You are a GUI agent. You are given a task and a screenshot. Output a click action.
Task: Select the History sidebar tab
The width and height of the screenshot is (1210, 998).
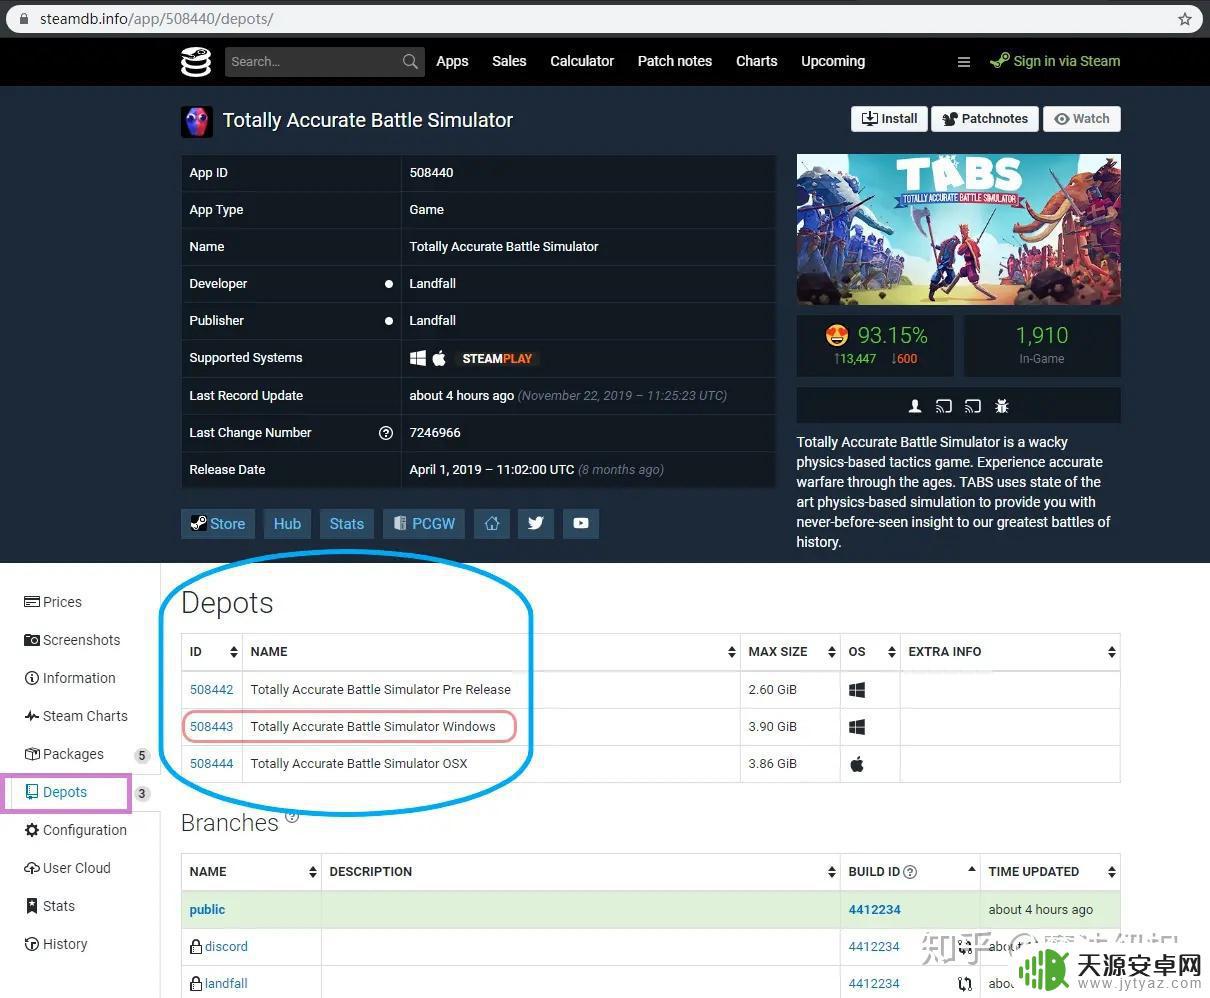coord(56,944)
